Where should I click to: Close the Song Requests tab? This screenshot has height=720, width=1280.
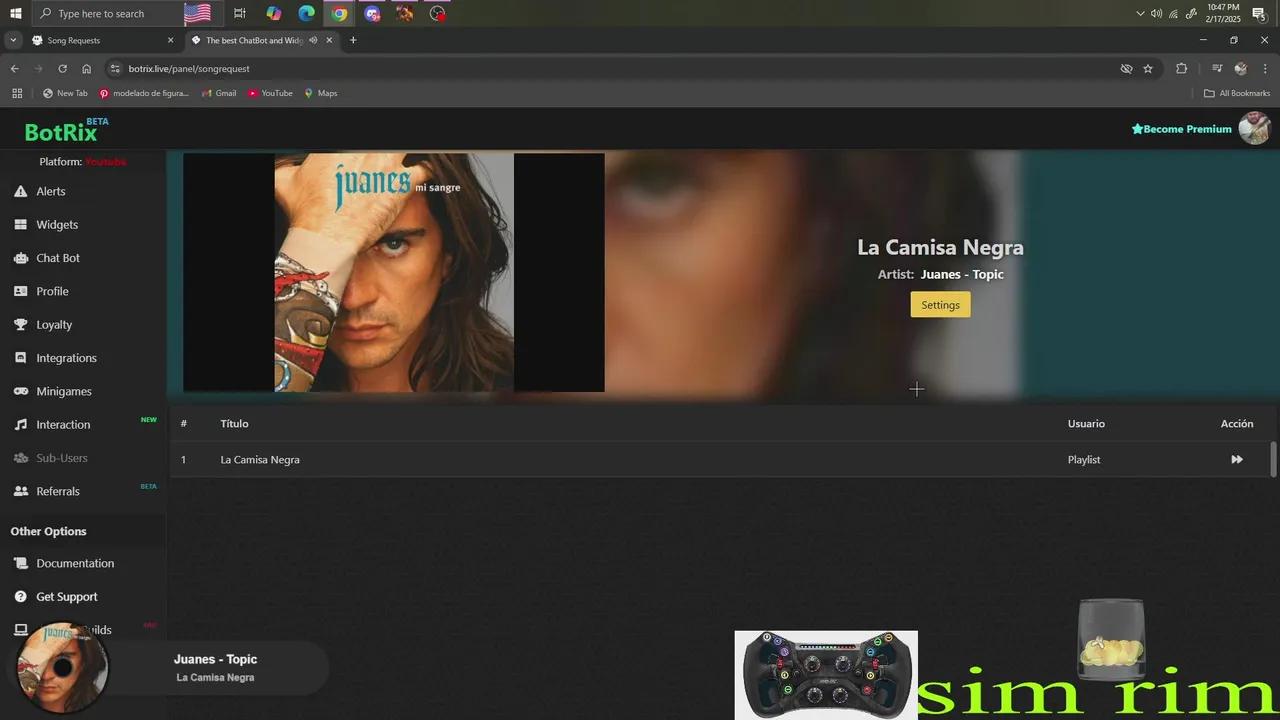[170, 40]
